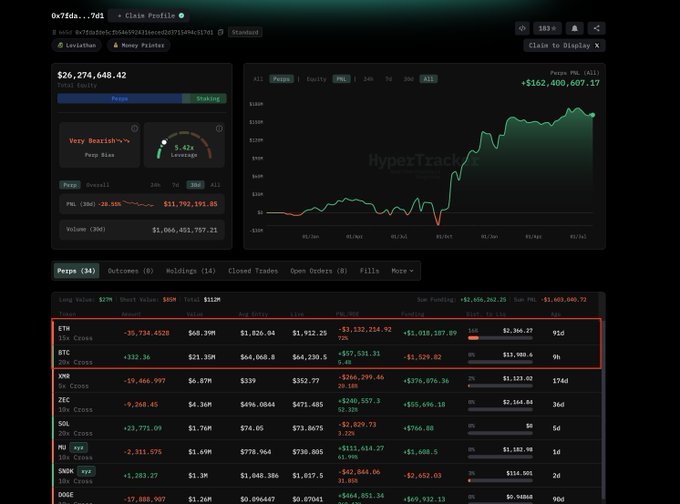The image size is (680, 504).
Task: Click the PNL (30d) sparkline row
Action: (142, 204)
